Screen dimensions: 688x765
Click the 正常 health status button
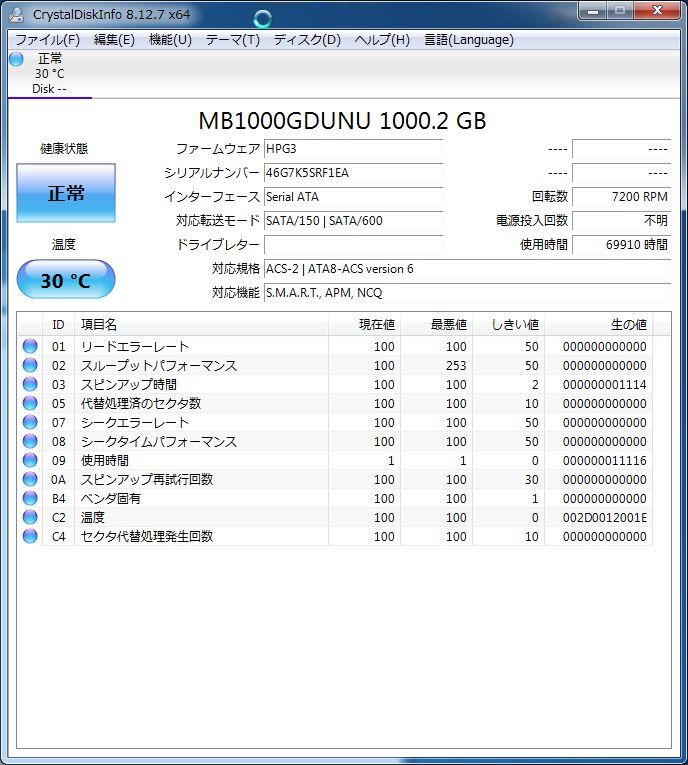coord(66,193)
